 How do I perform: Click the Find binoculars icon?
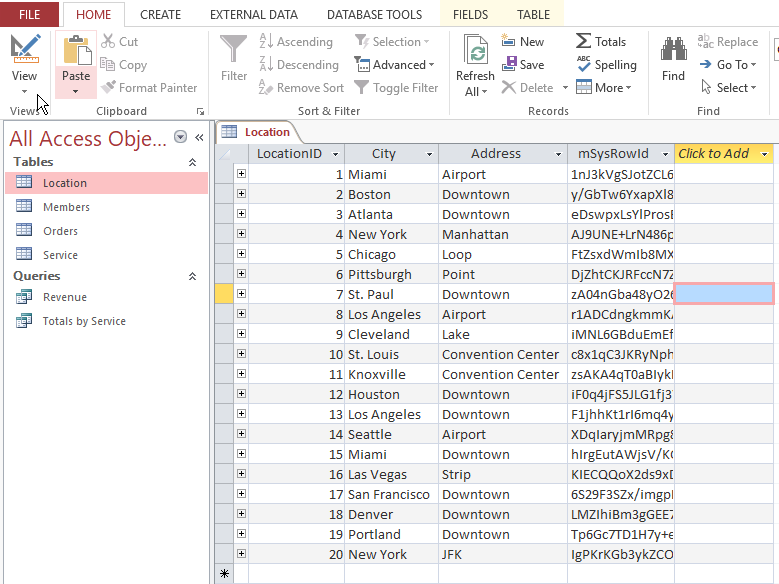[674, 50]
